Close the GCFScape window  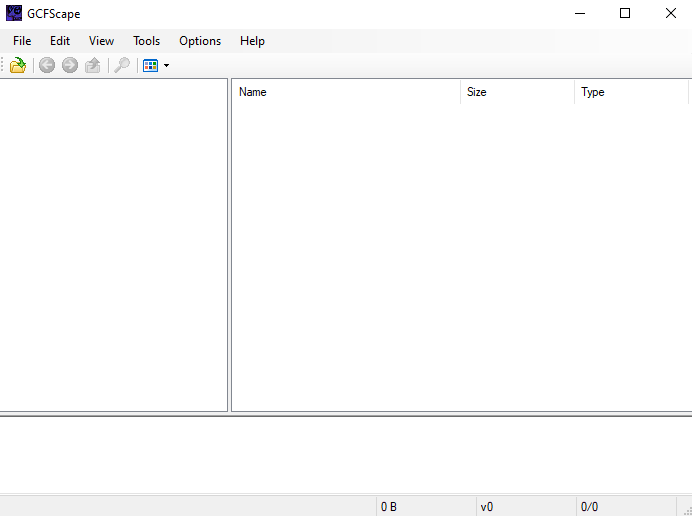[670, 13]
